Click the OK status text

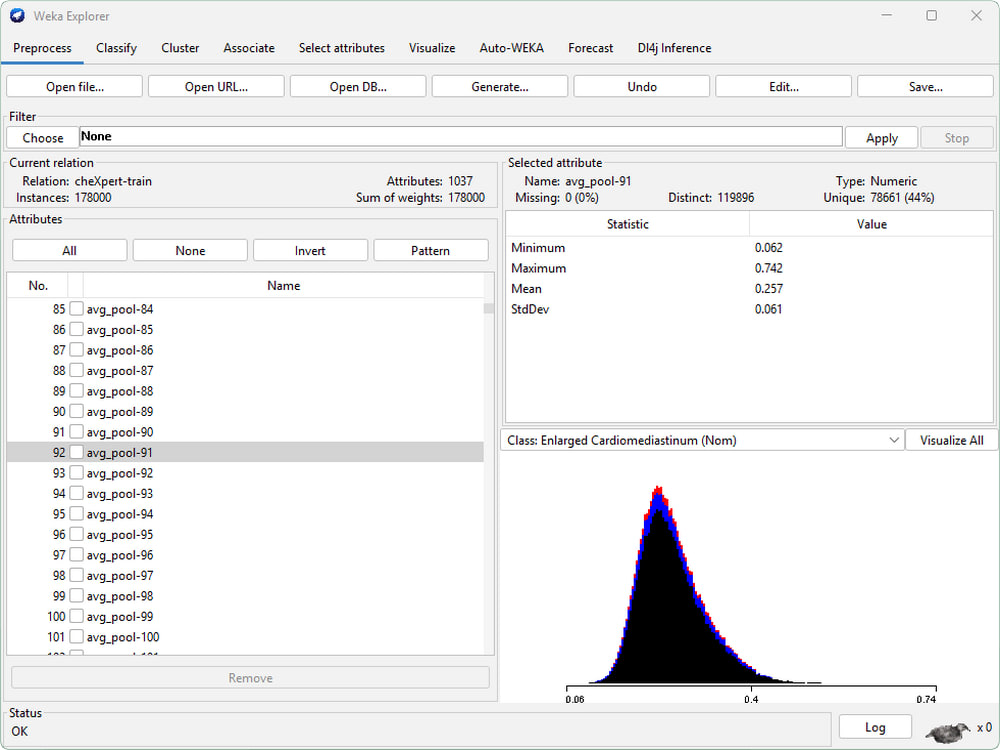click(x=20, y=731)
